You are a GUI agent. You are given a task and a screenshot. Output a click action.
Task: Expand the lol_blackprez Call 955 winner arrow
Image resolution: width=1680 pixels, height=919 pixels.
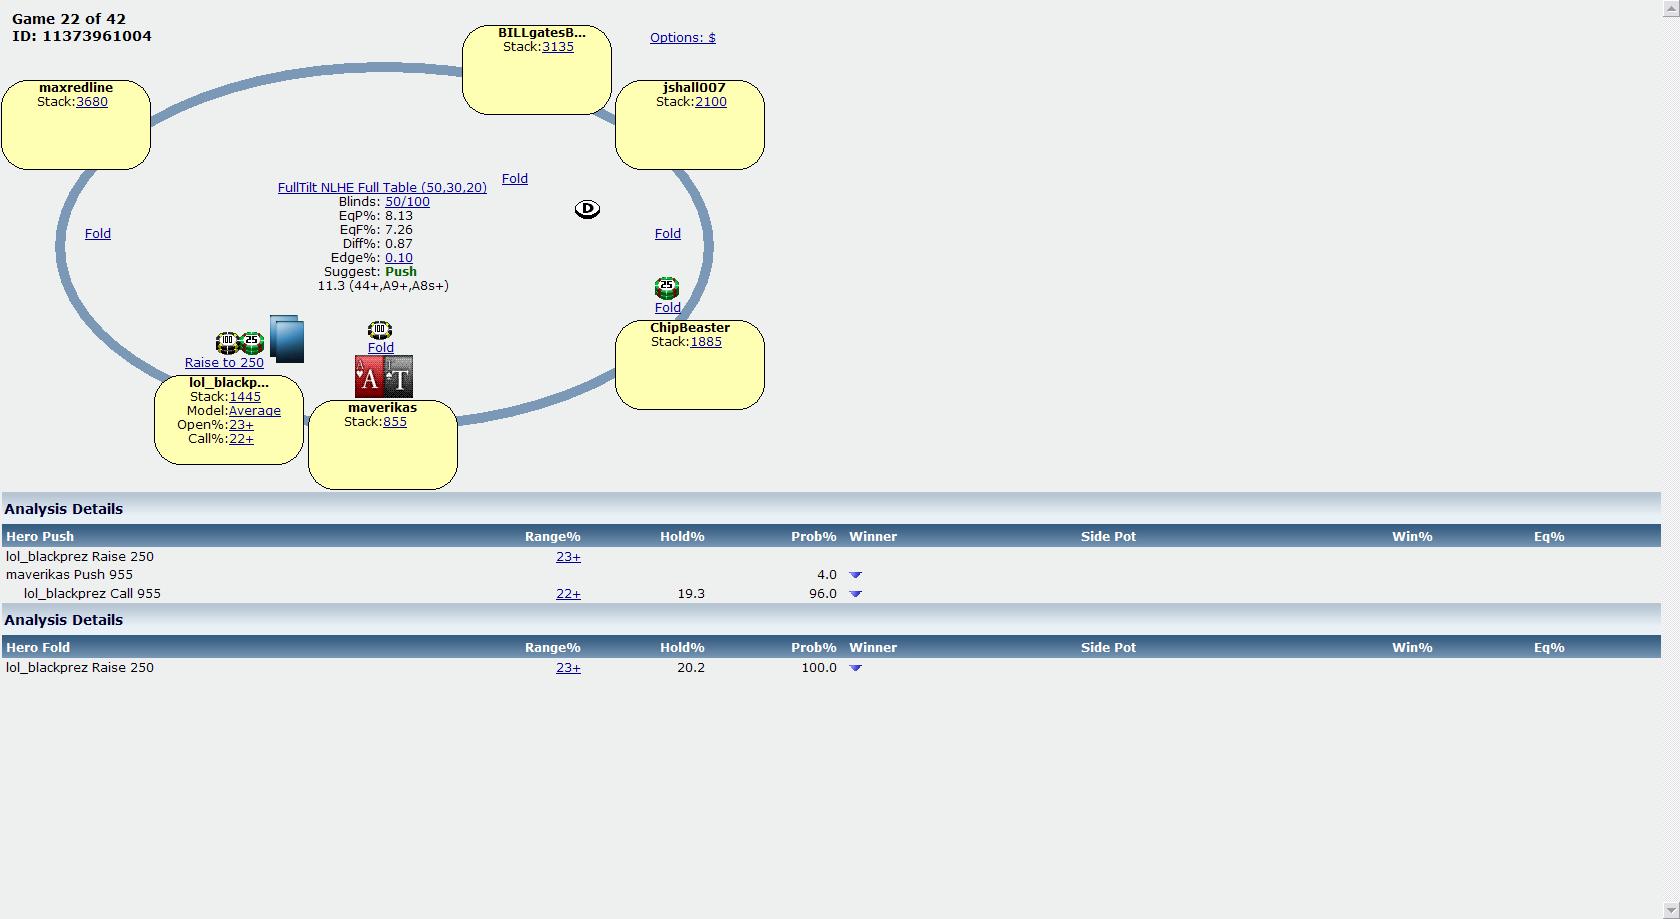tap(855, 594)
